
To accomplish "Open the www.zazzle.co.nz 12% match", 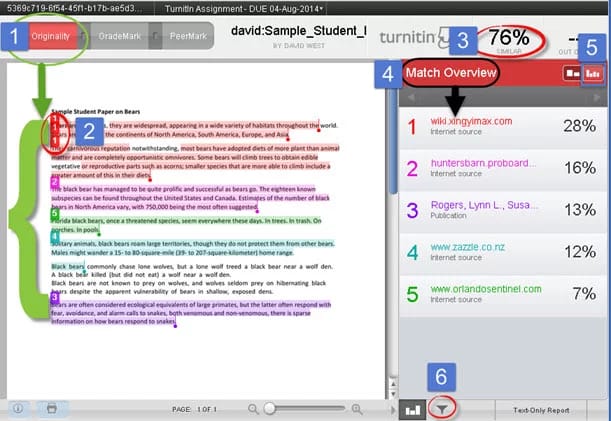I will point(503,253).
